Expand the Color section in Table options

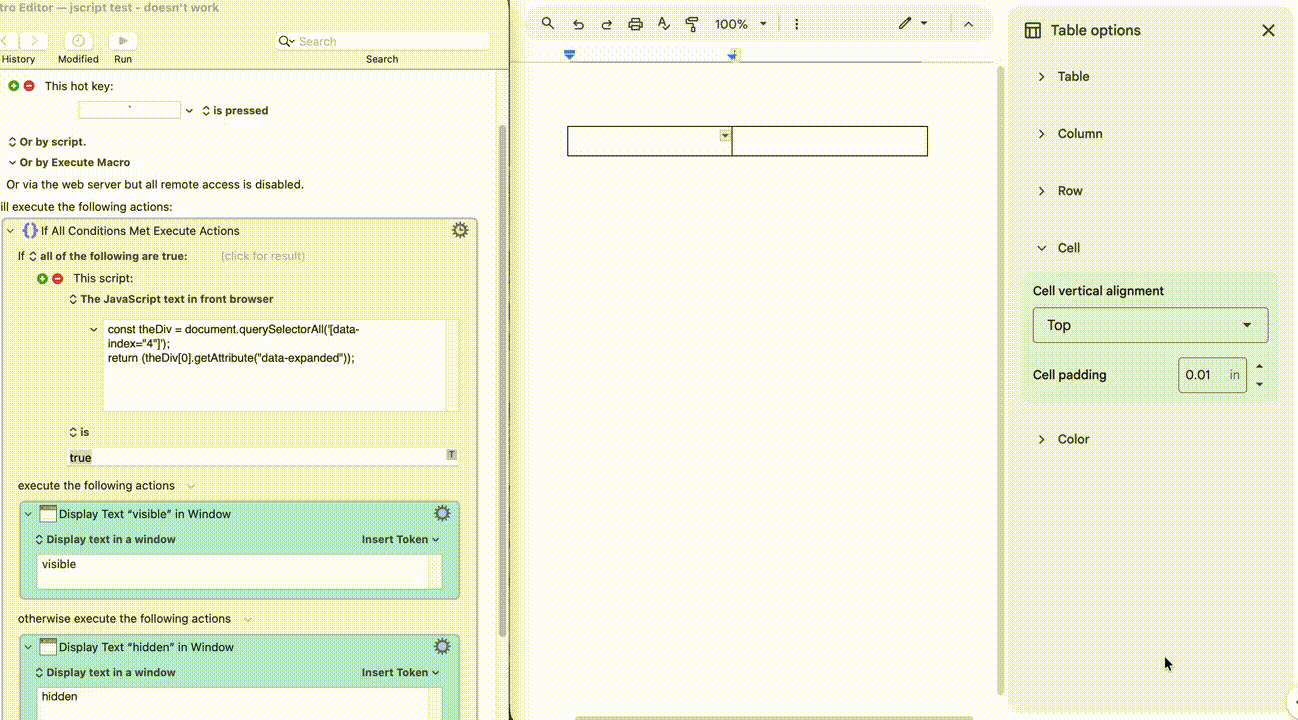click(1041, 439)
